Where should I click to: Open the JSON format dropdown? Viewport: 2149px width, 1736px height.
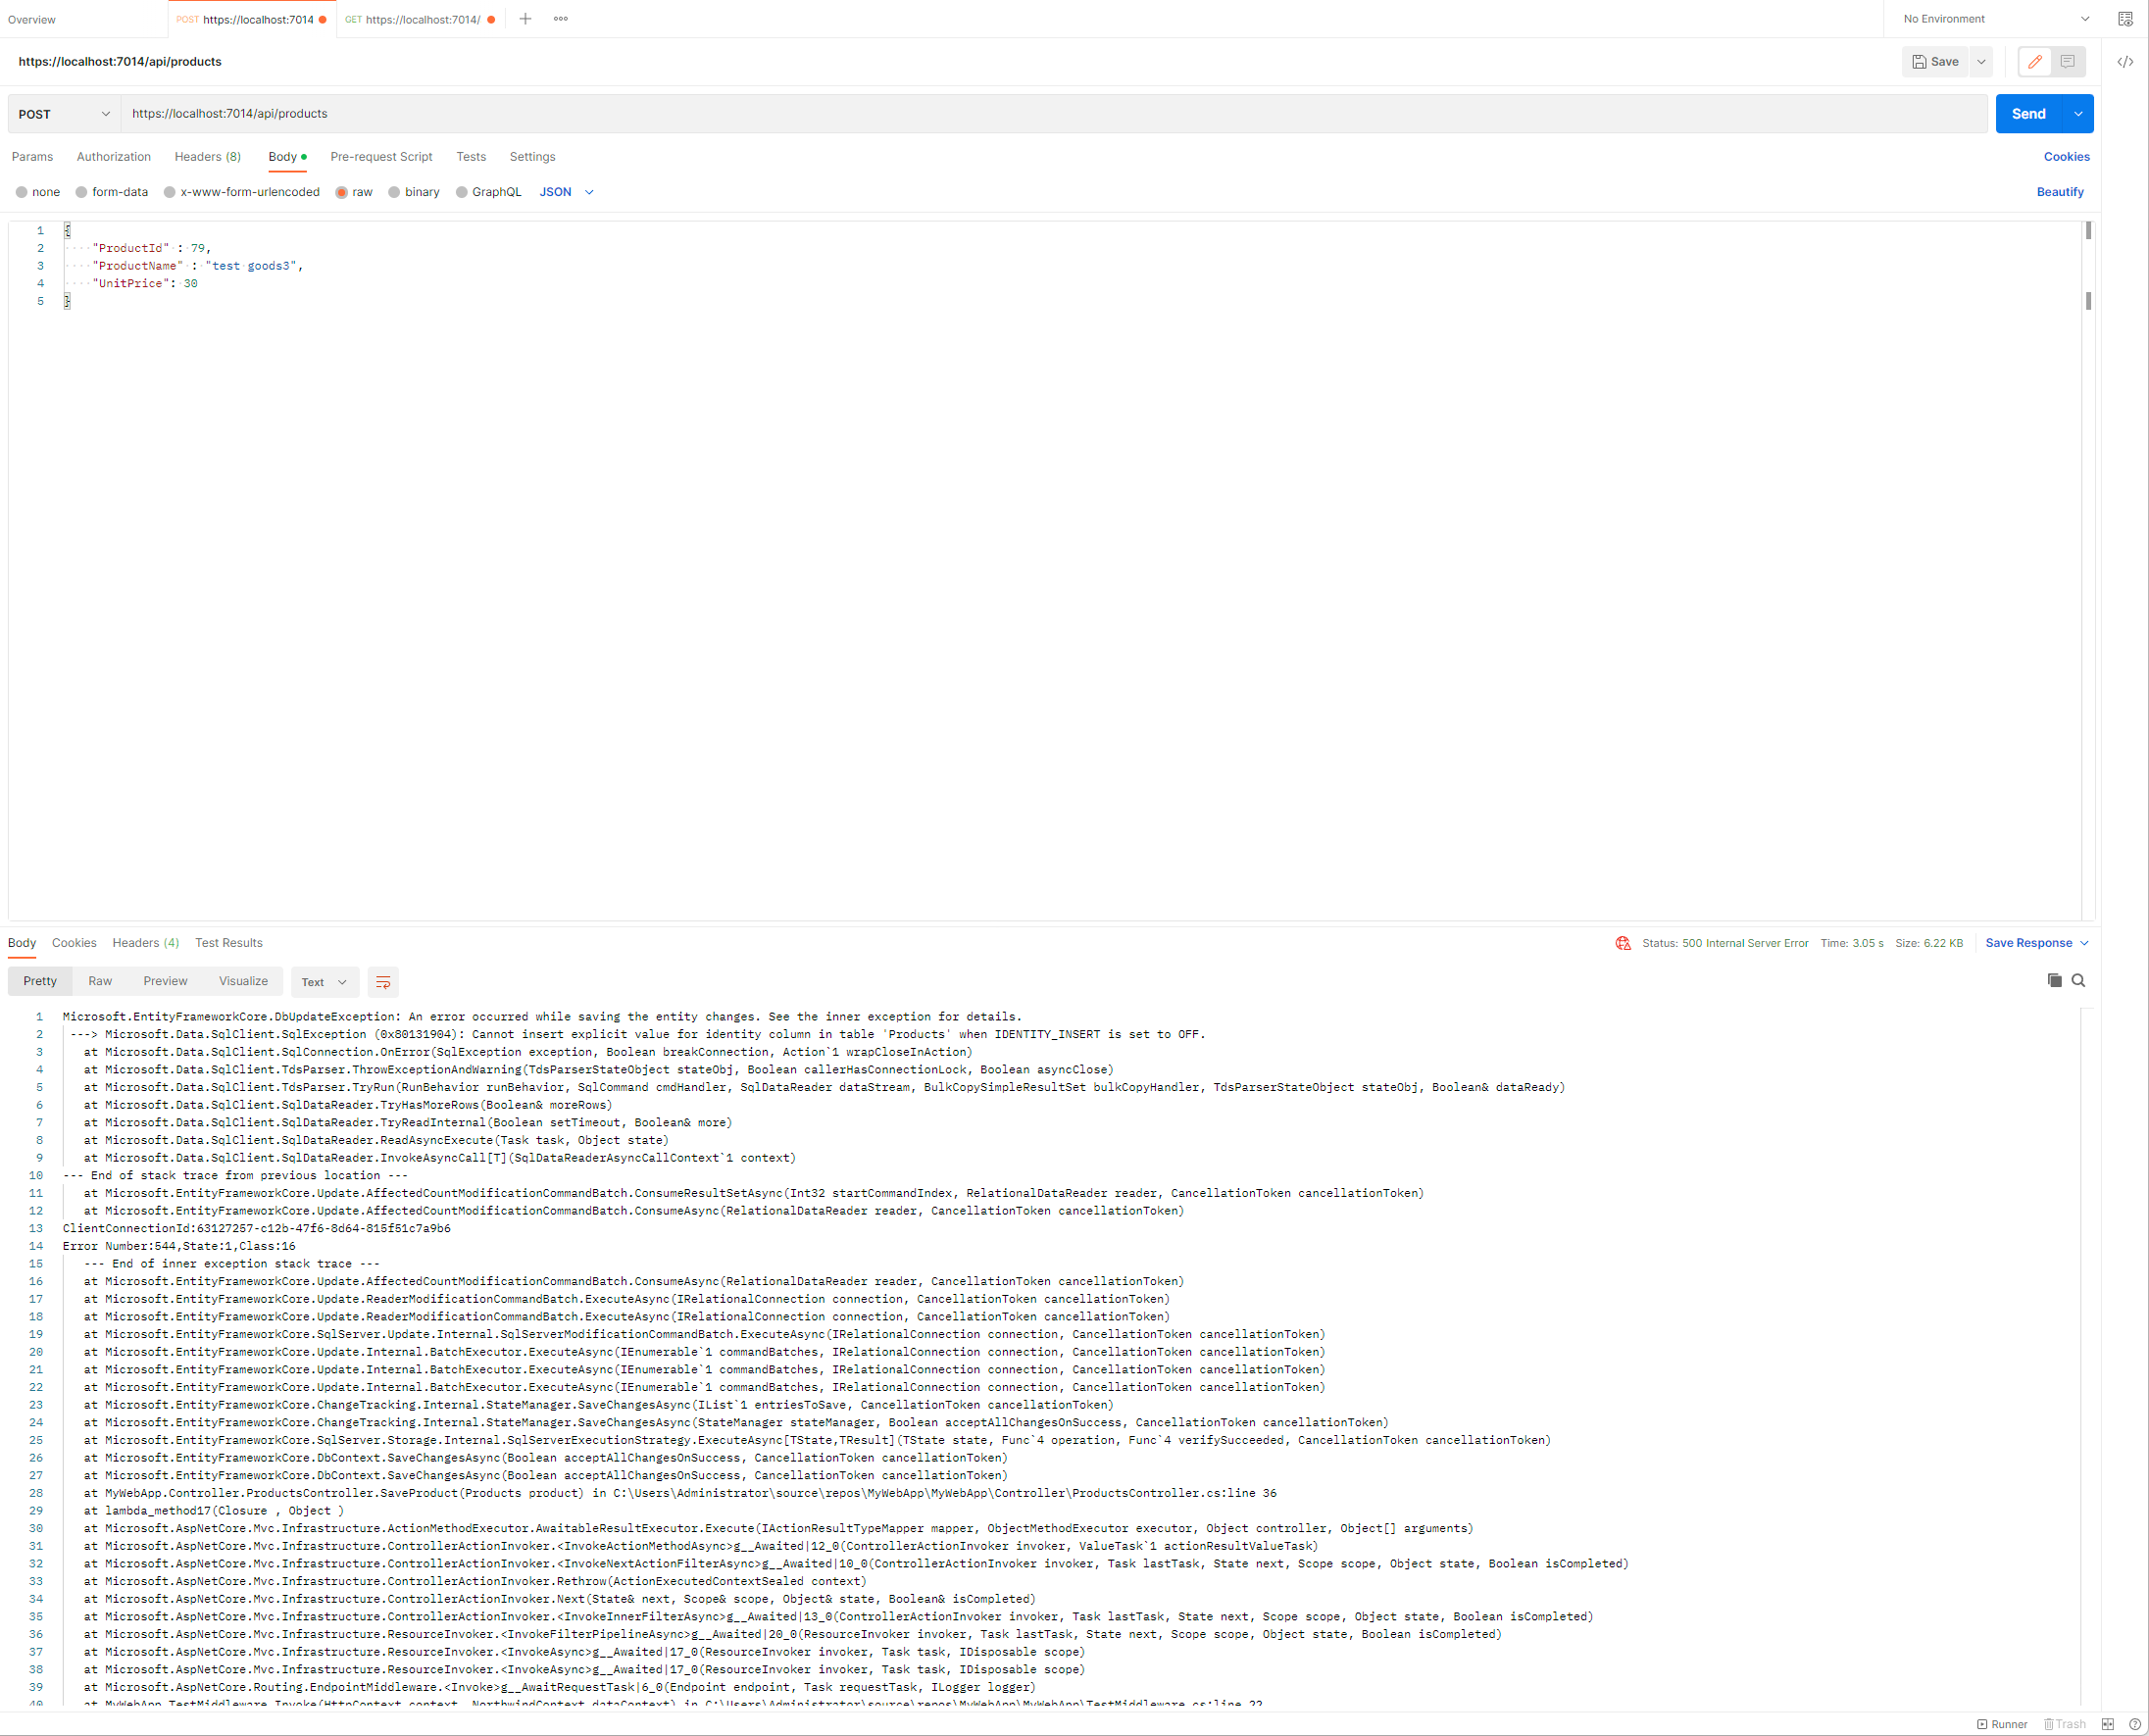pyautogui.click(x=566, y=192)
